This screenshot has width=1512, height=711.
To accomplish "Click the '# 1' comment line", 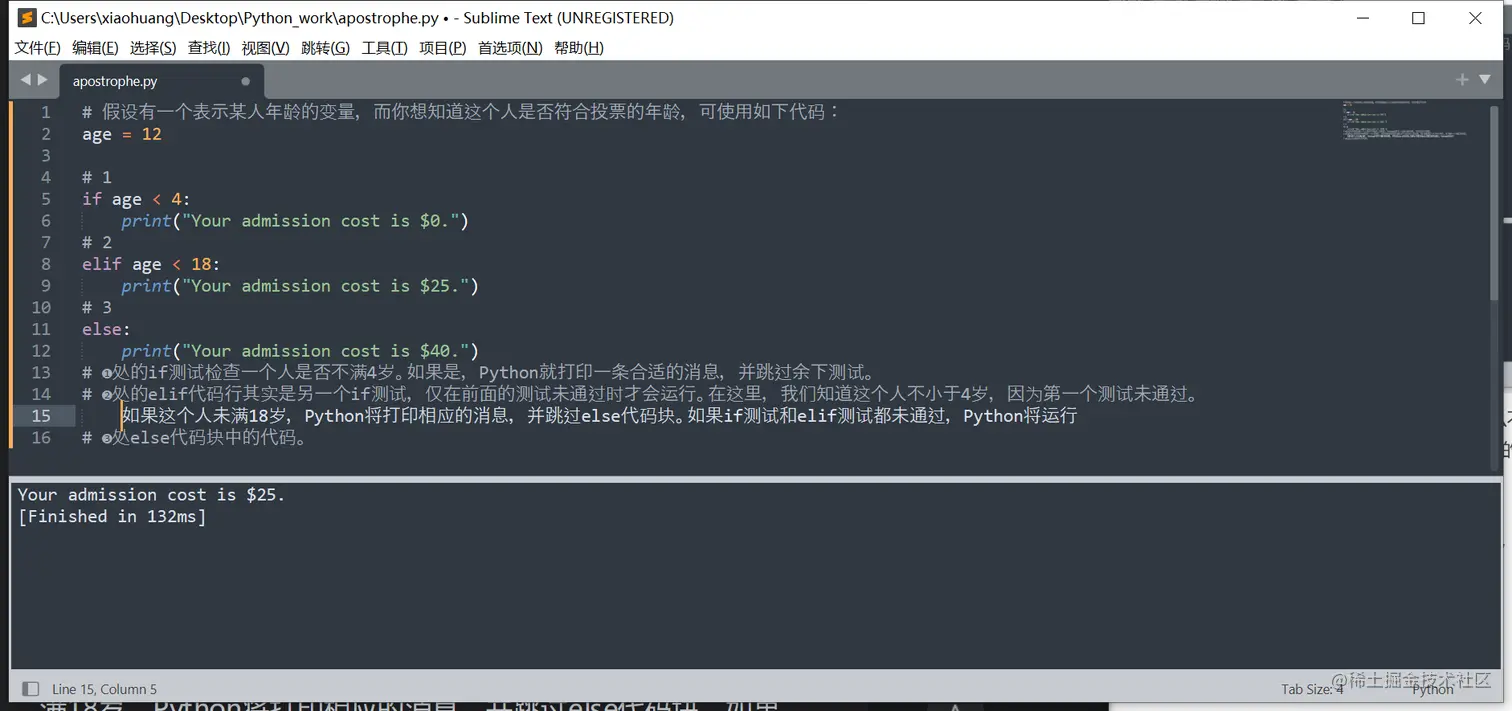I will (97, 177).
